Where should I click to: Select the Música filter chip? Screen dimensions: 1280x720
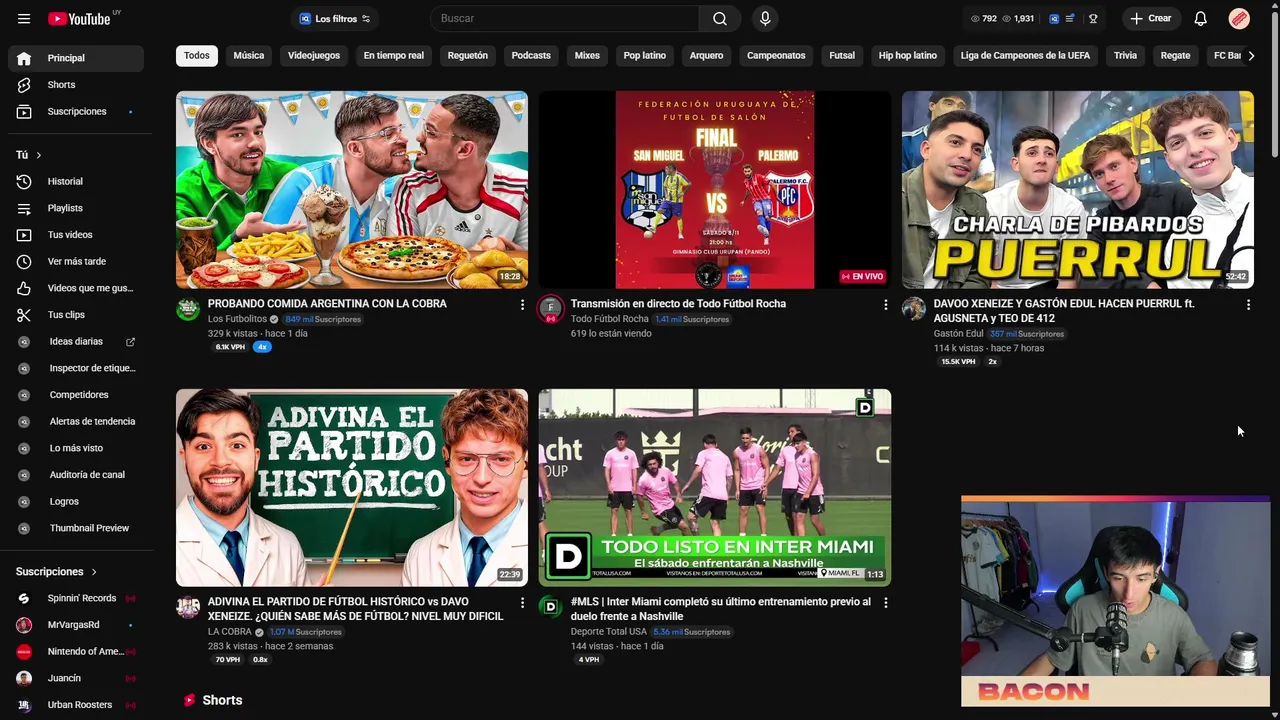point(249,56)
